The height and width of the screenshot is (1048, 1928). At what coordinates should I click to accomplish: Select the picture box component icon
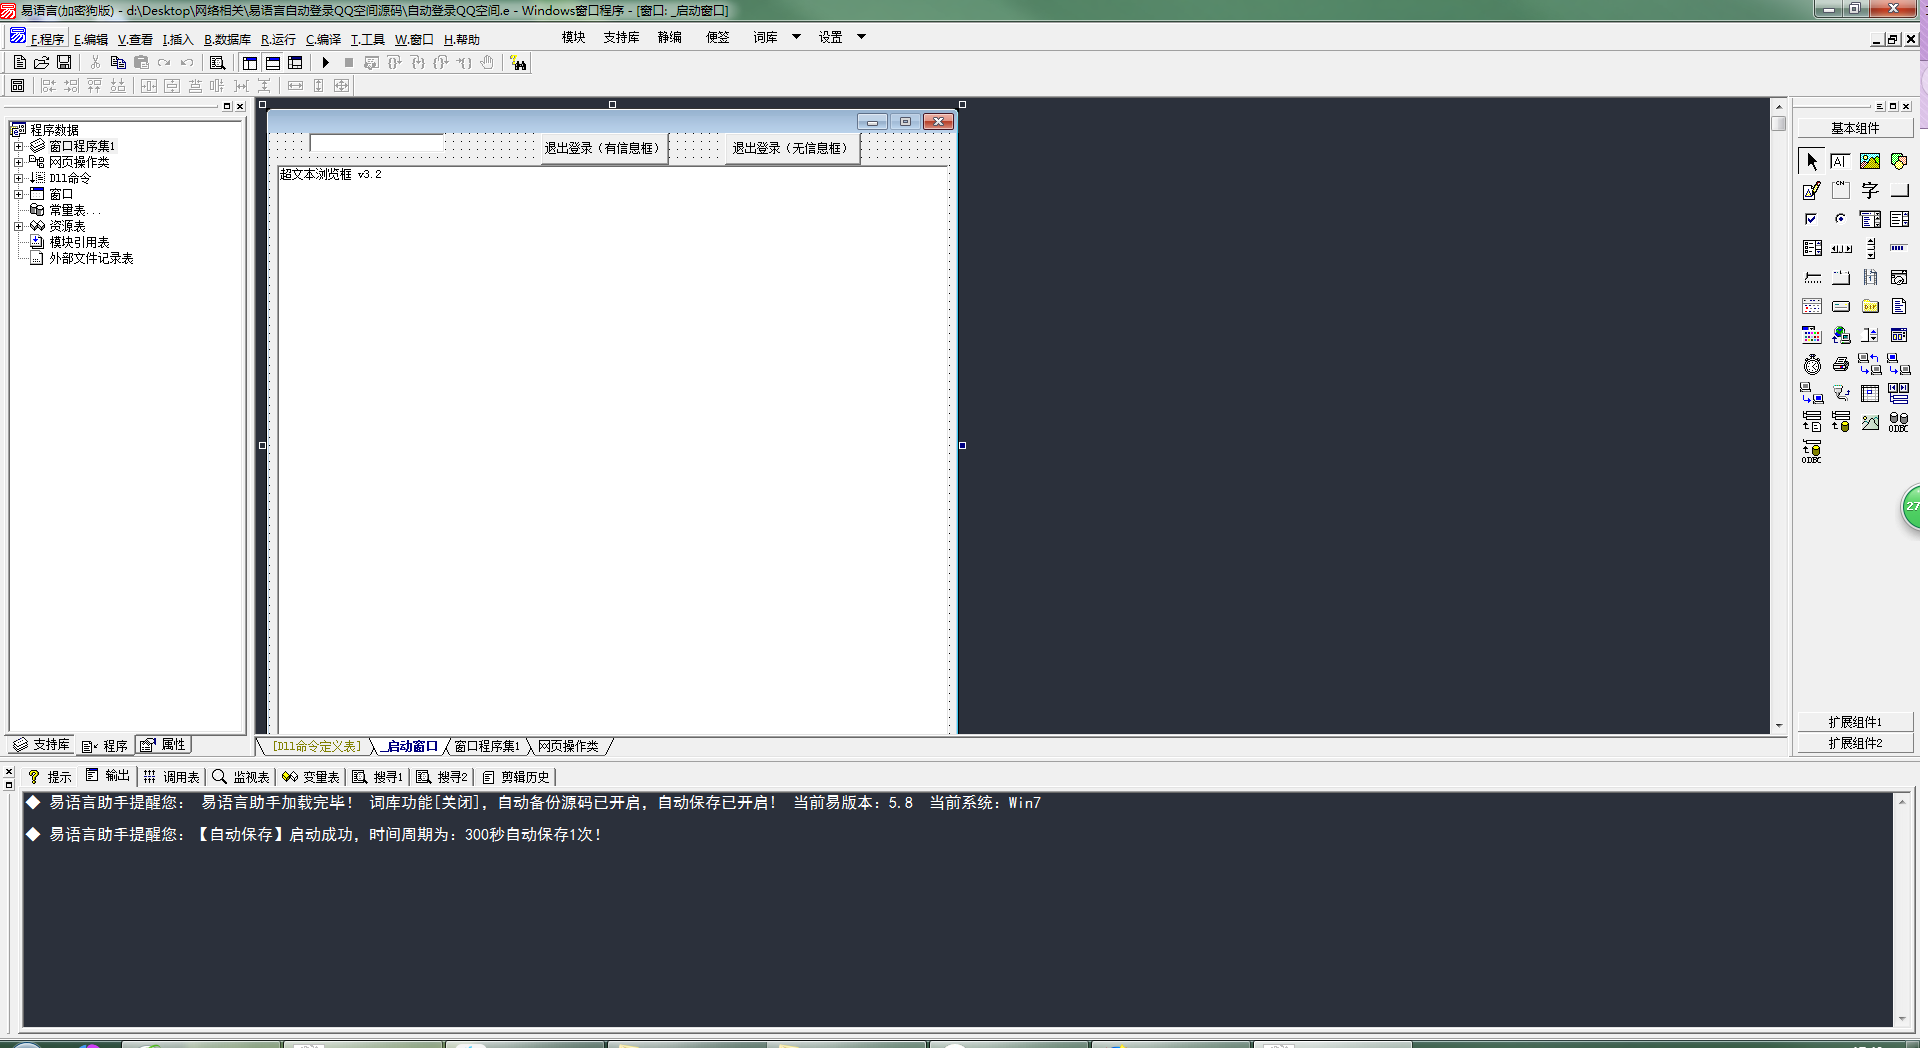(x=1869, y=161)
